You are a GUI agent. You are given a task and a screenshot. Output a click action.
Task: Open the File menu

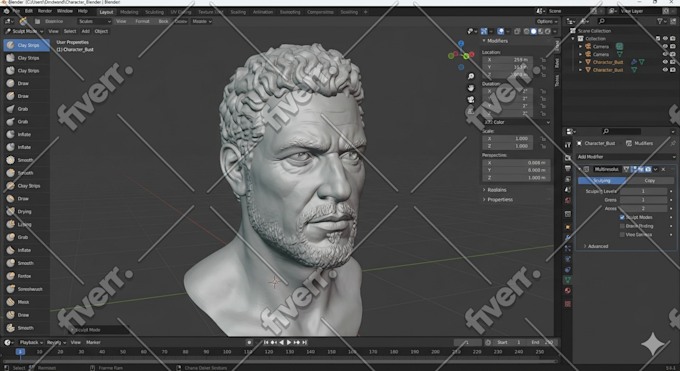[16, 11]
